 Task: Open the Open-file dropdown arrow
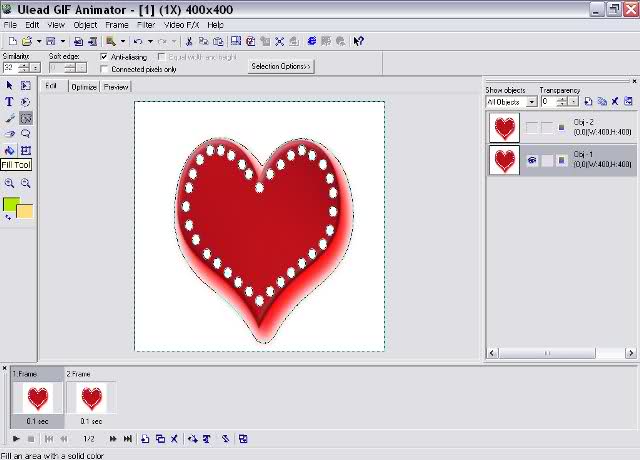(x=39, y=41)
